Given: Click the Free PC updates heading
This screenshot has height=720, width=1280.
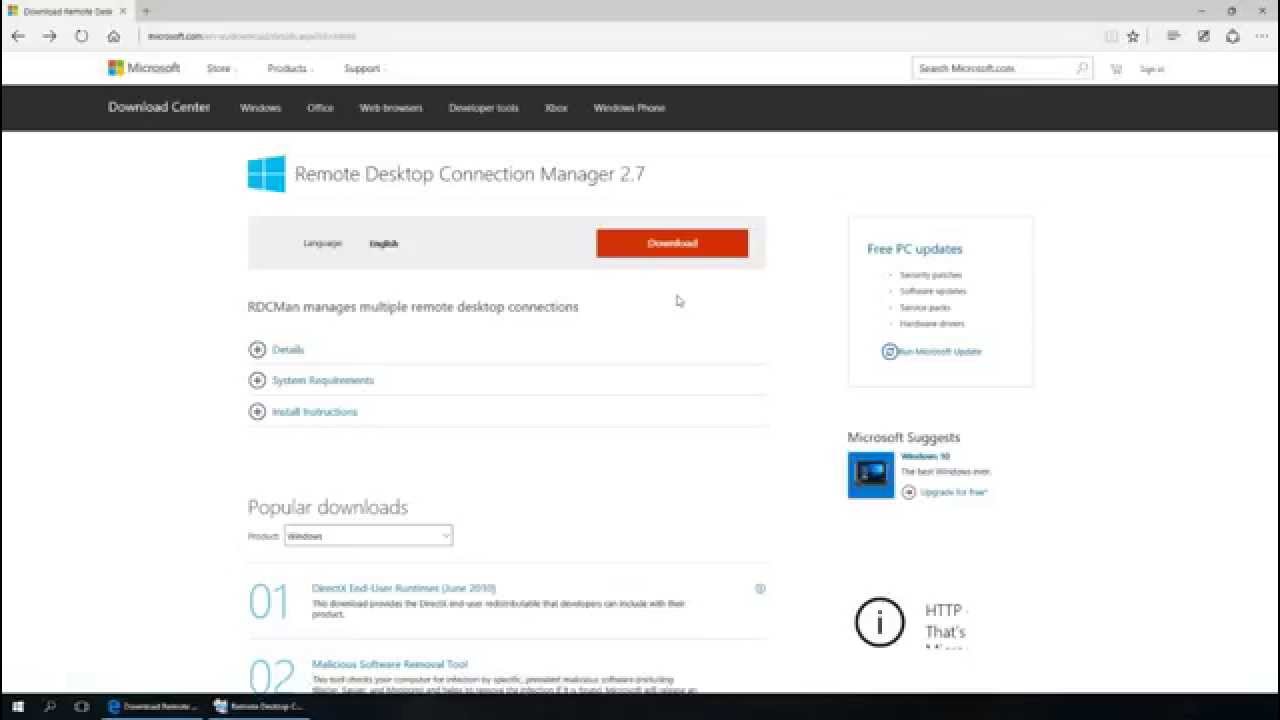Looking at the screenshot, I should pyautogui.click(x=915, y=249).
